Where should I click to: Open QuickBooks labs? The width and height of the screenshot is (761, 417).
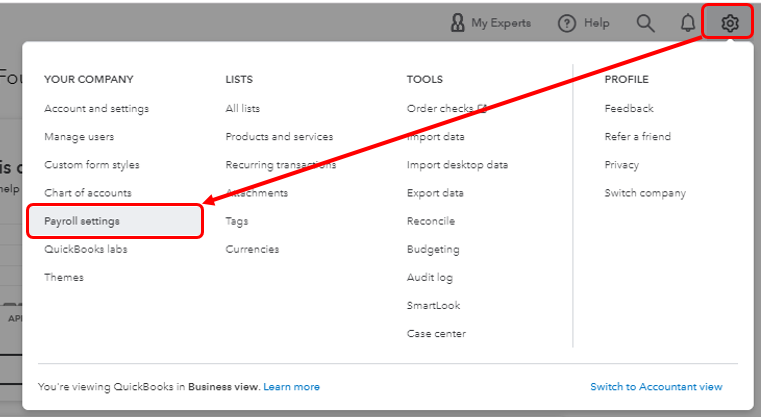click(85, 249)
